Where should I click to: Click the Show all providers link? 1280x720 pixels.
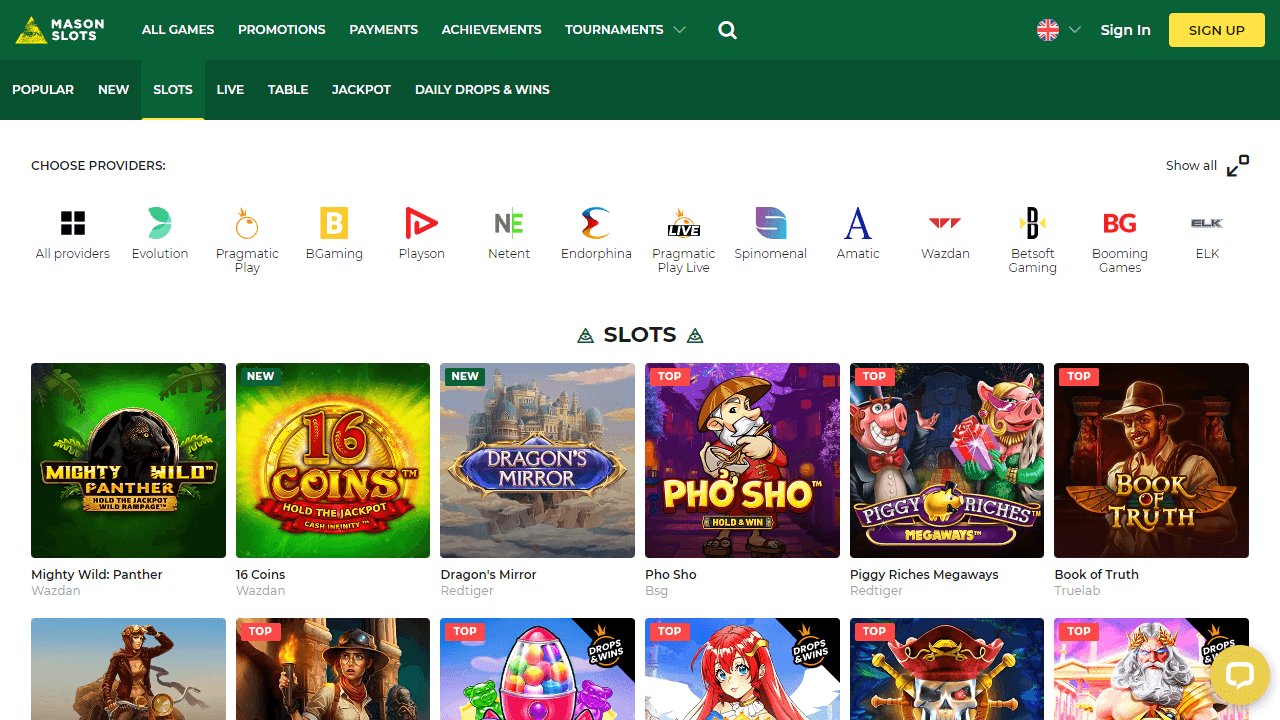click(x=1191, y=166)
